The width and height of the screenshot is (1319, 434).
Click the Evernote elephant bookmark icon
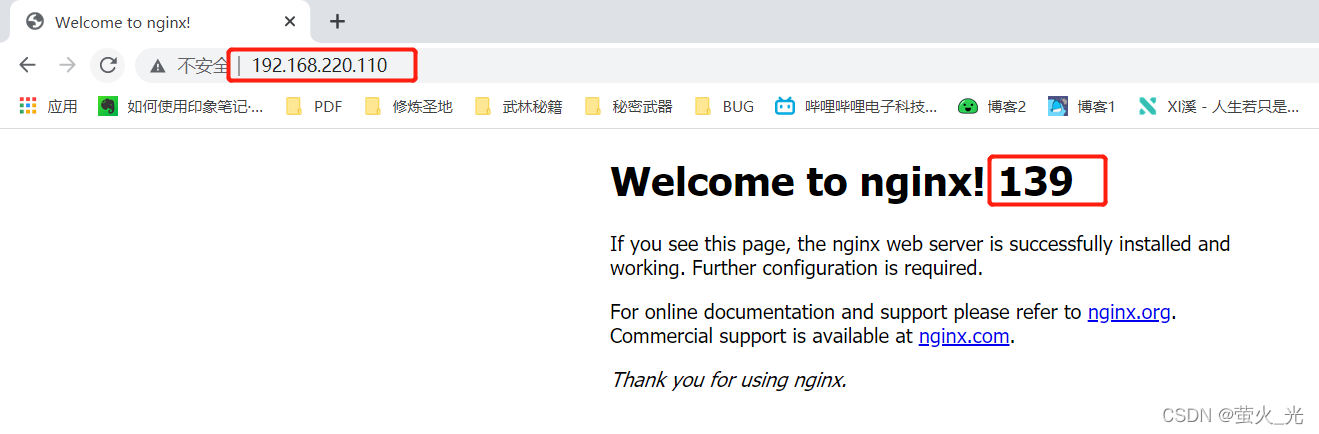(x=107, y=106)
